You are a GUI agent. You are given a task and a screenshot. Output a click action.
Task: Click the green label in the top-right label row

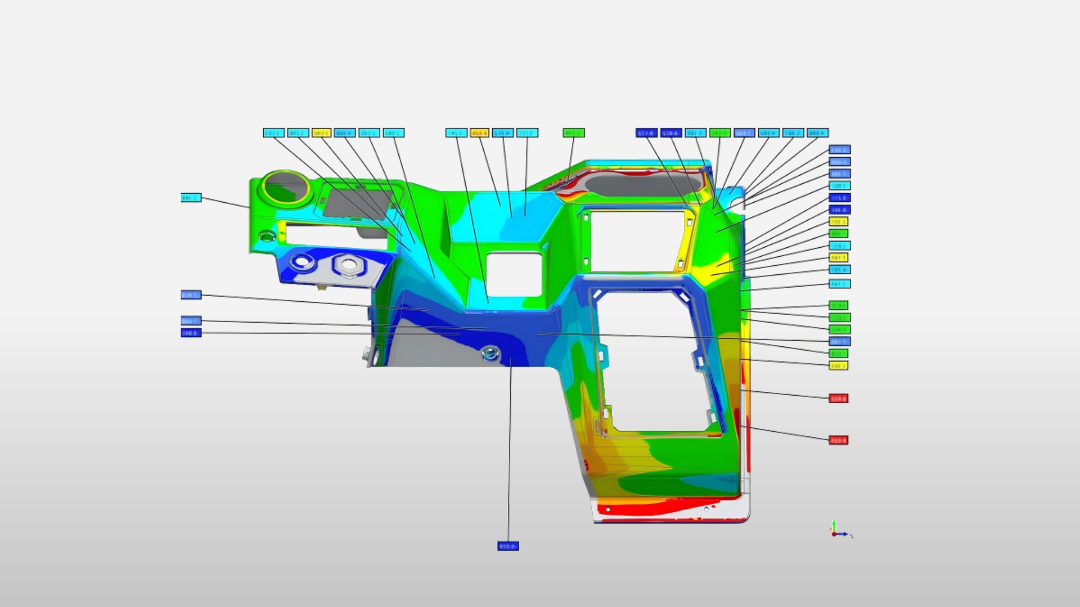[x=720, y=132]
